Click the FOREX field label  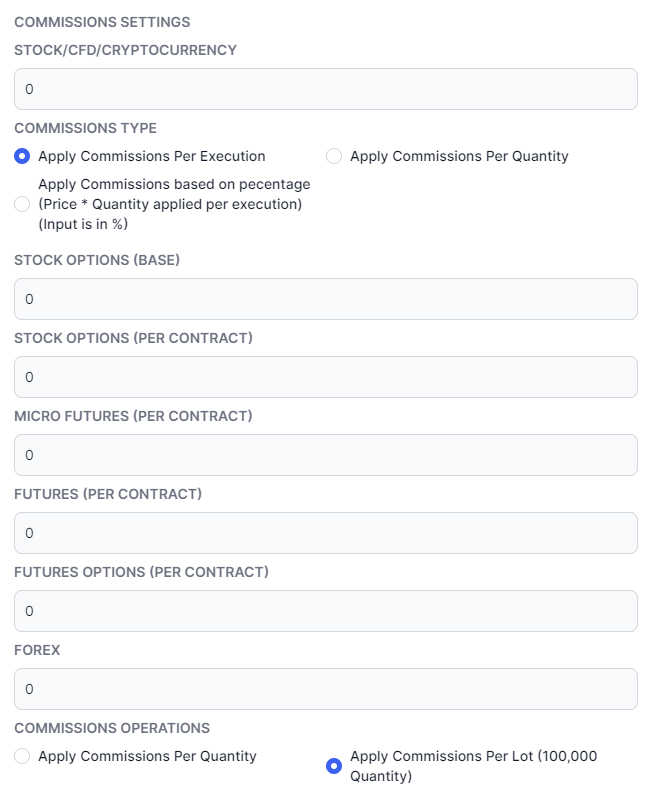[x=37, y=650]
